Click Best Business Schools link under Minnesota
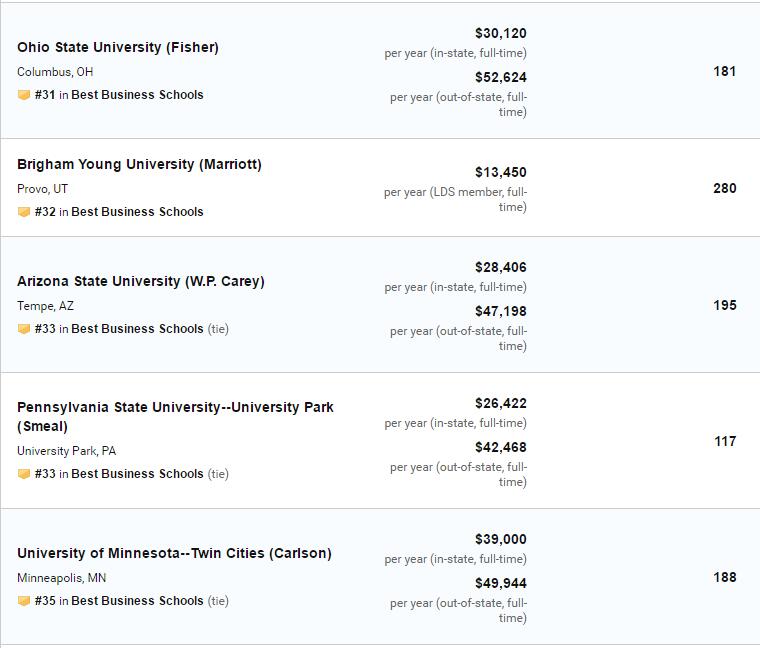 [x=137, y=601]
